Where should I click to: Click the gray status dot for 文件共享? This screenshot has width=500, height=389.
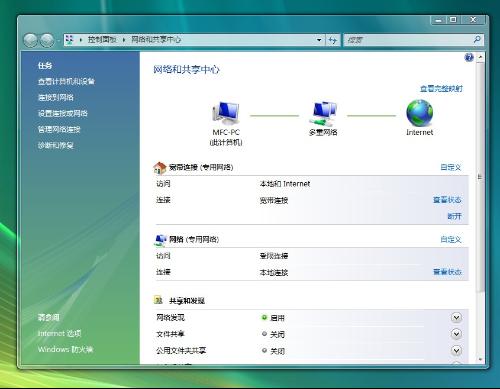pos(264,333)
